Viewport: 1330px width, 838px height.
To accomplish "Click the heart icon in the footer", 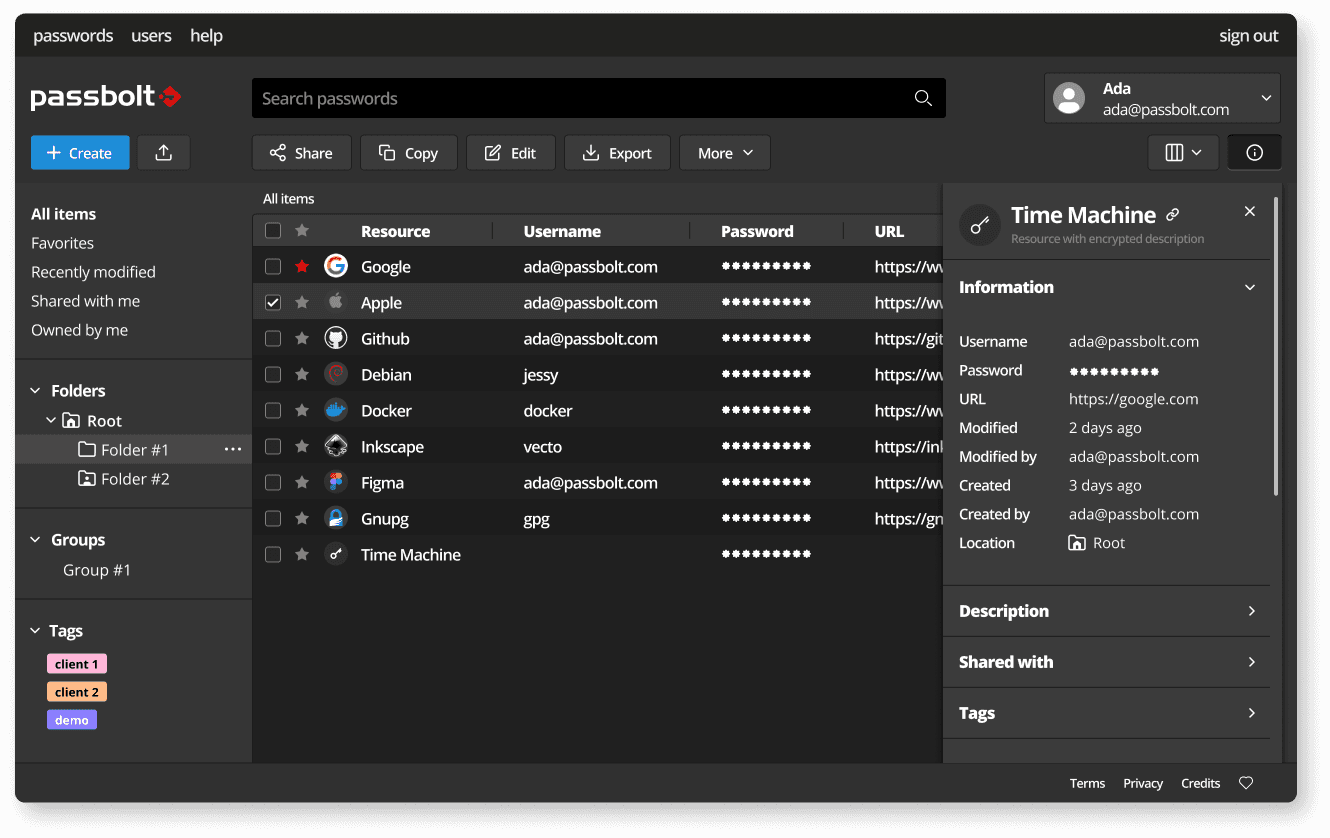I will coord(1246,783).
